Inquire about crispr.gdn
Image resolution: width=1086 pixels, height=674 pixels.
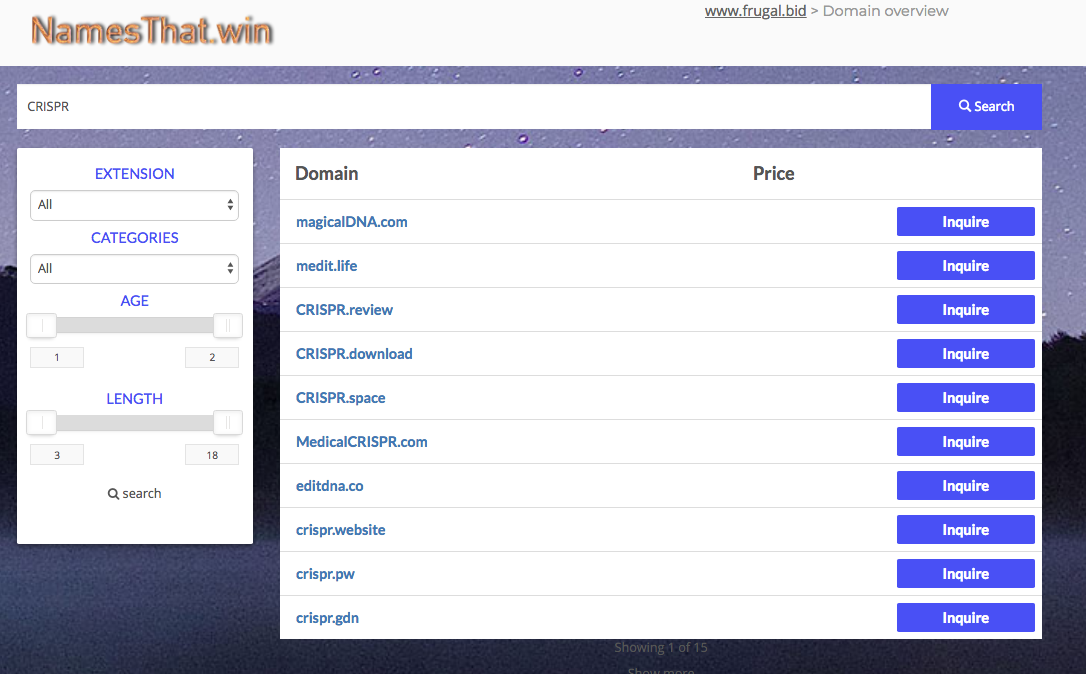click(964, 617)
